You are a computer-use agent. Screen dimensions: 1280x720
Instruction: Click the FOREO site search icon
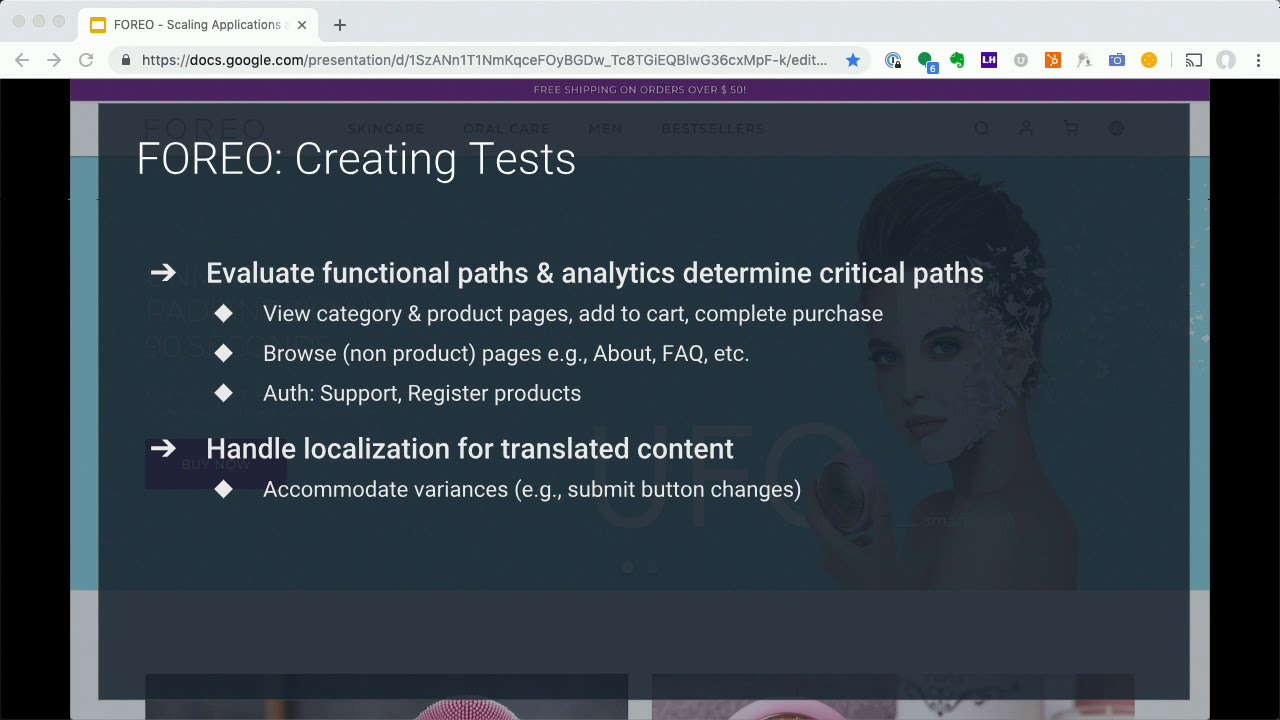(x=982, y=128)
